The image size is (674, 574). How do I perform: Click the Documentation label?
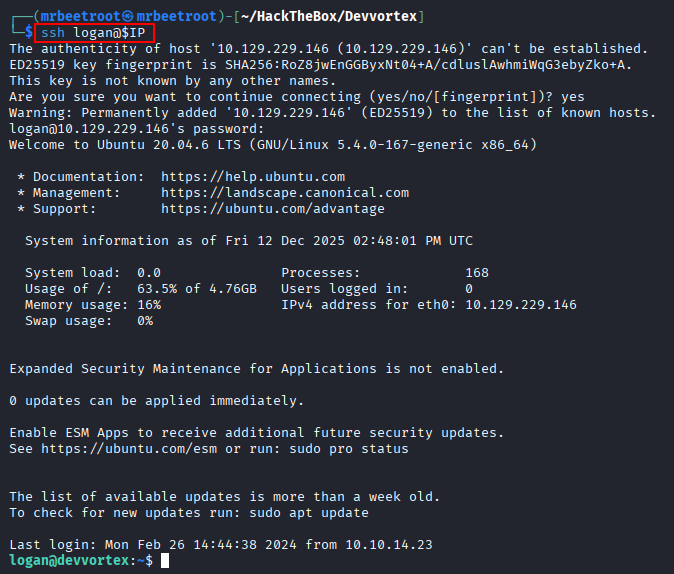[89, 177]
